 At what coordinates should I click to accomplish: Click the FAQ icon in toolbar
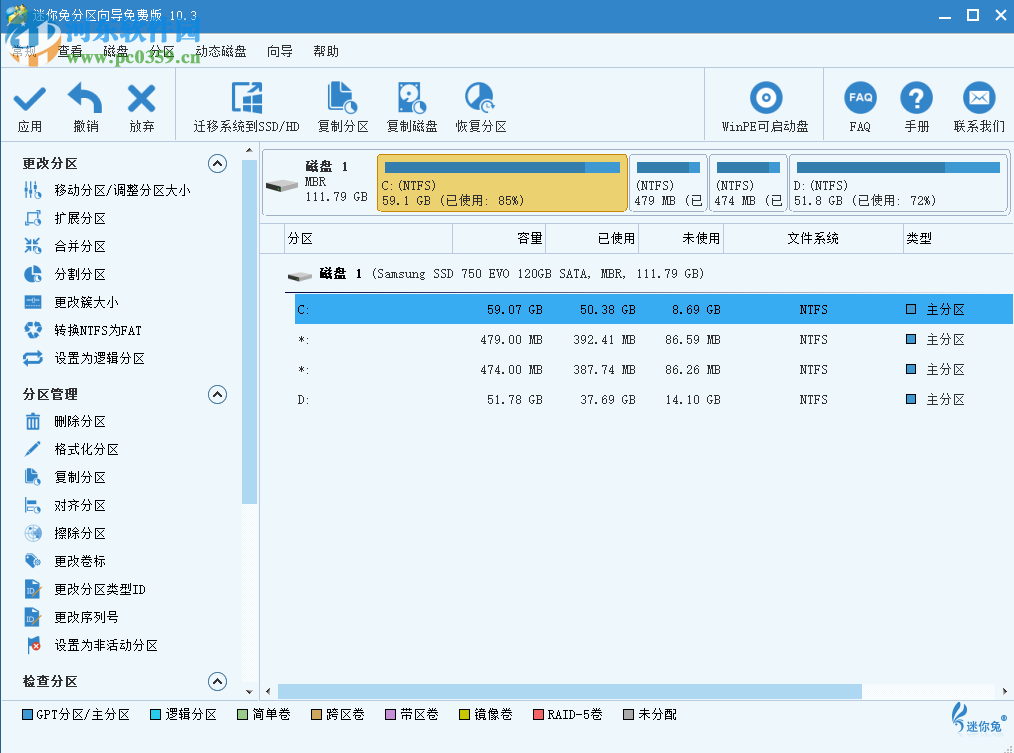(x=859, y=103)
